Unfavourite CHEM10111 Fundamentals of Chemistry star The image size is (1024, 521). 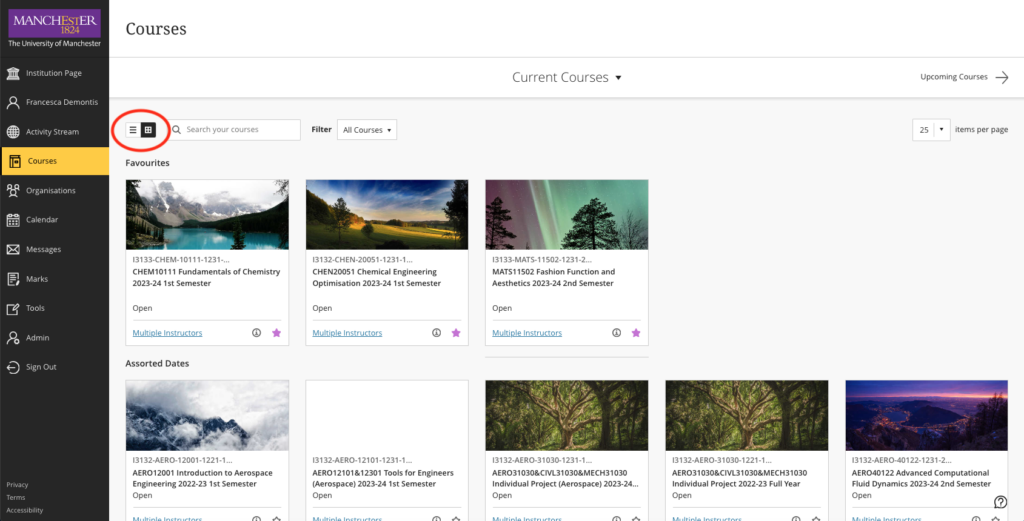pyautogui.click(x=276, y=333)
